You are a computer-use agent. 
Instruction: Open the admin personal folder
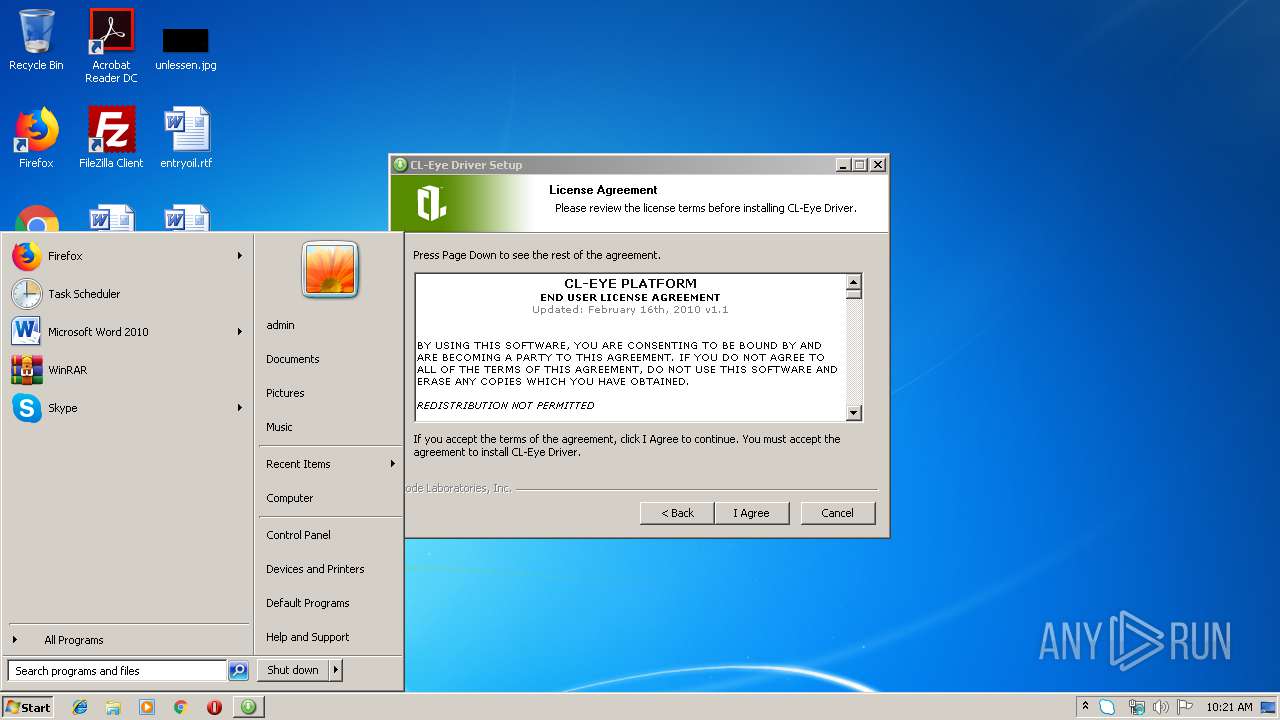[x=280, y=325]
